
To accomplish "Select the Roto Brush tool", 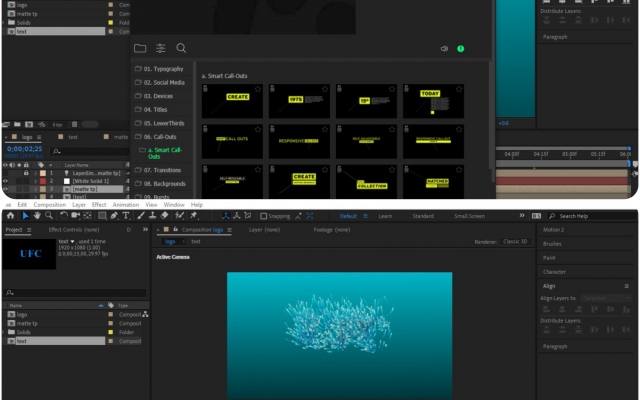I will click(179, 216).
